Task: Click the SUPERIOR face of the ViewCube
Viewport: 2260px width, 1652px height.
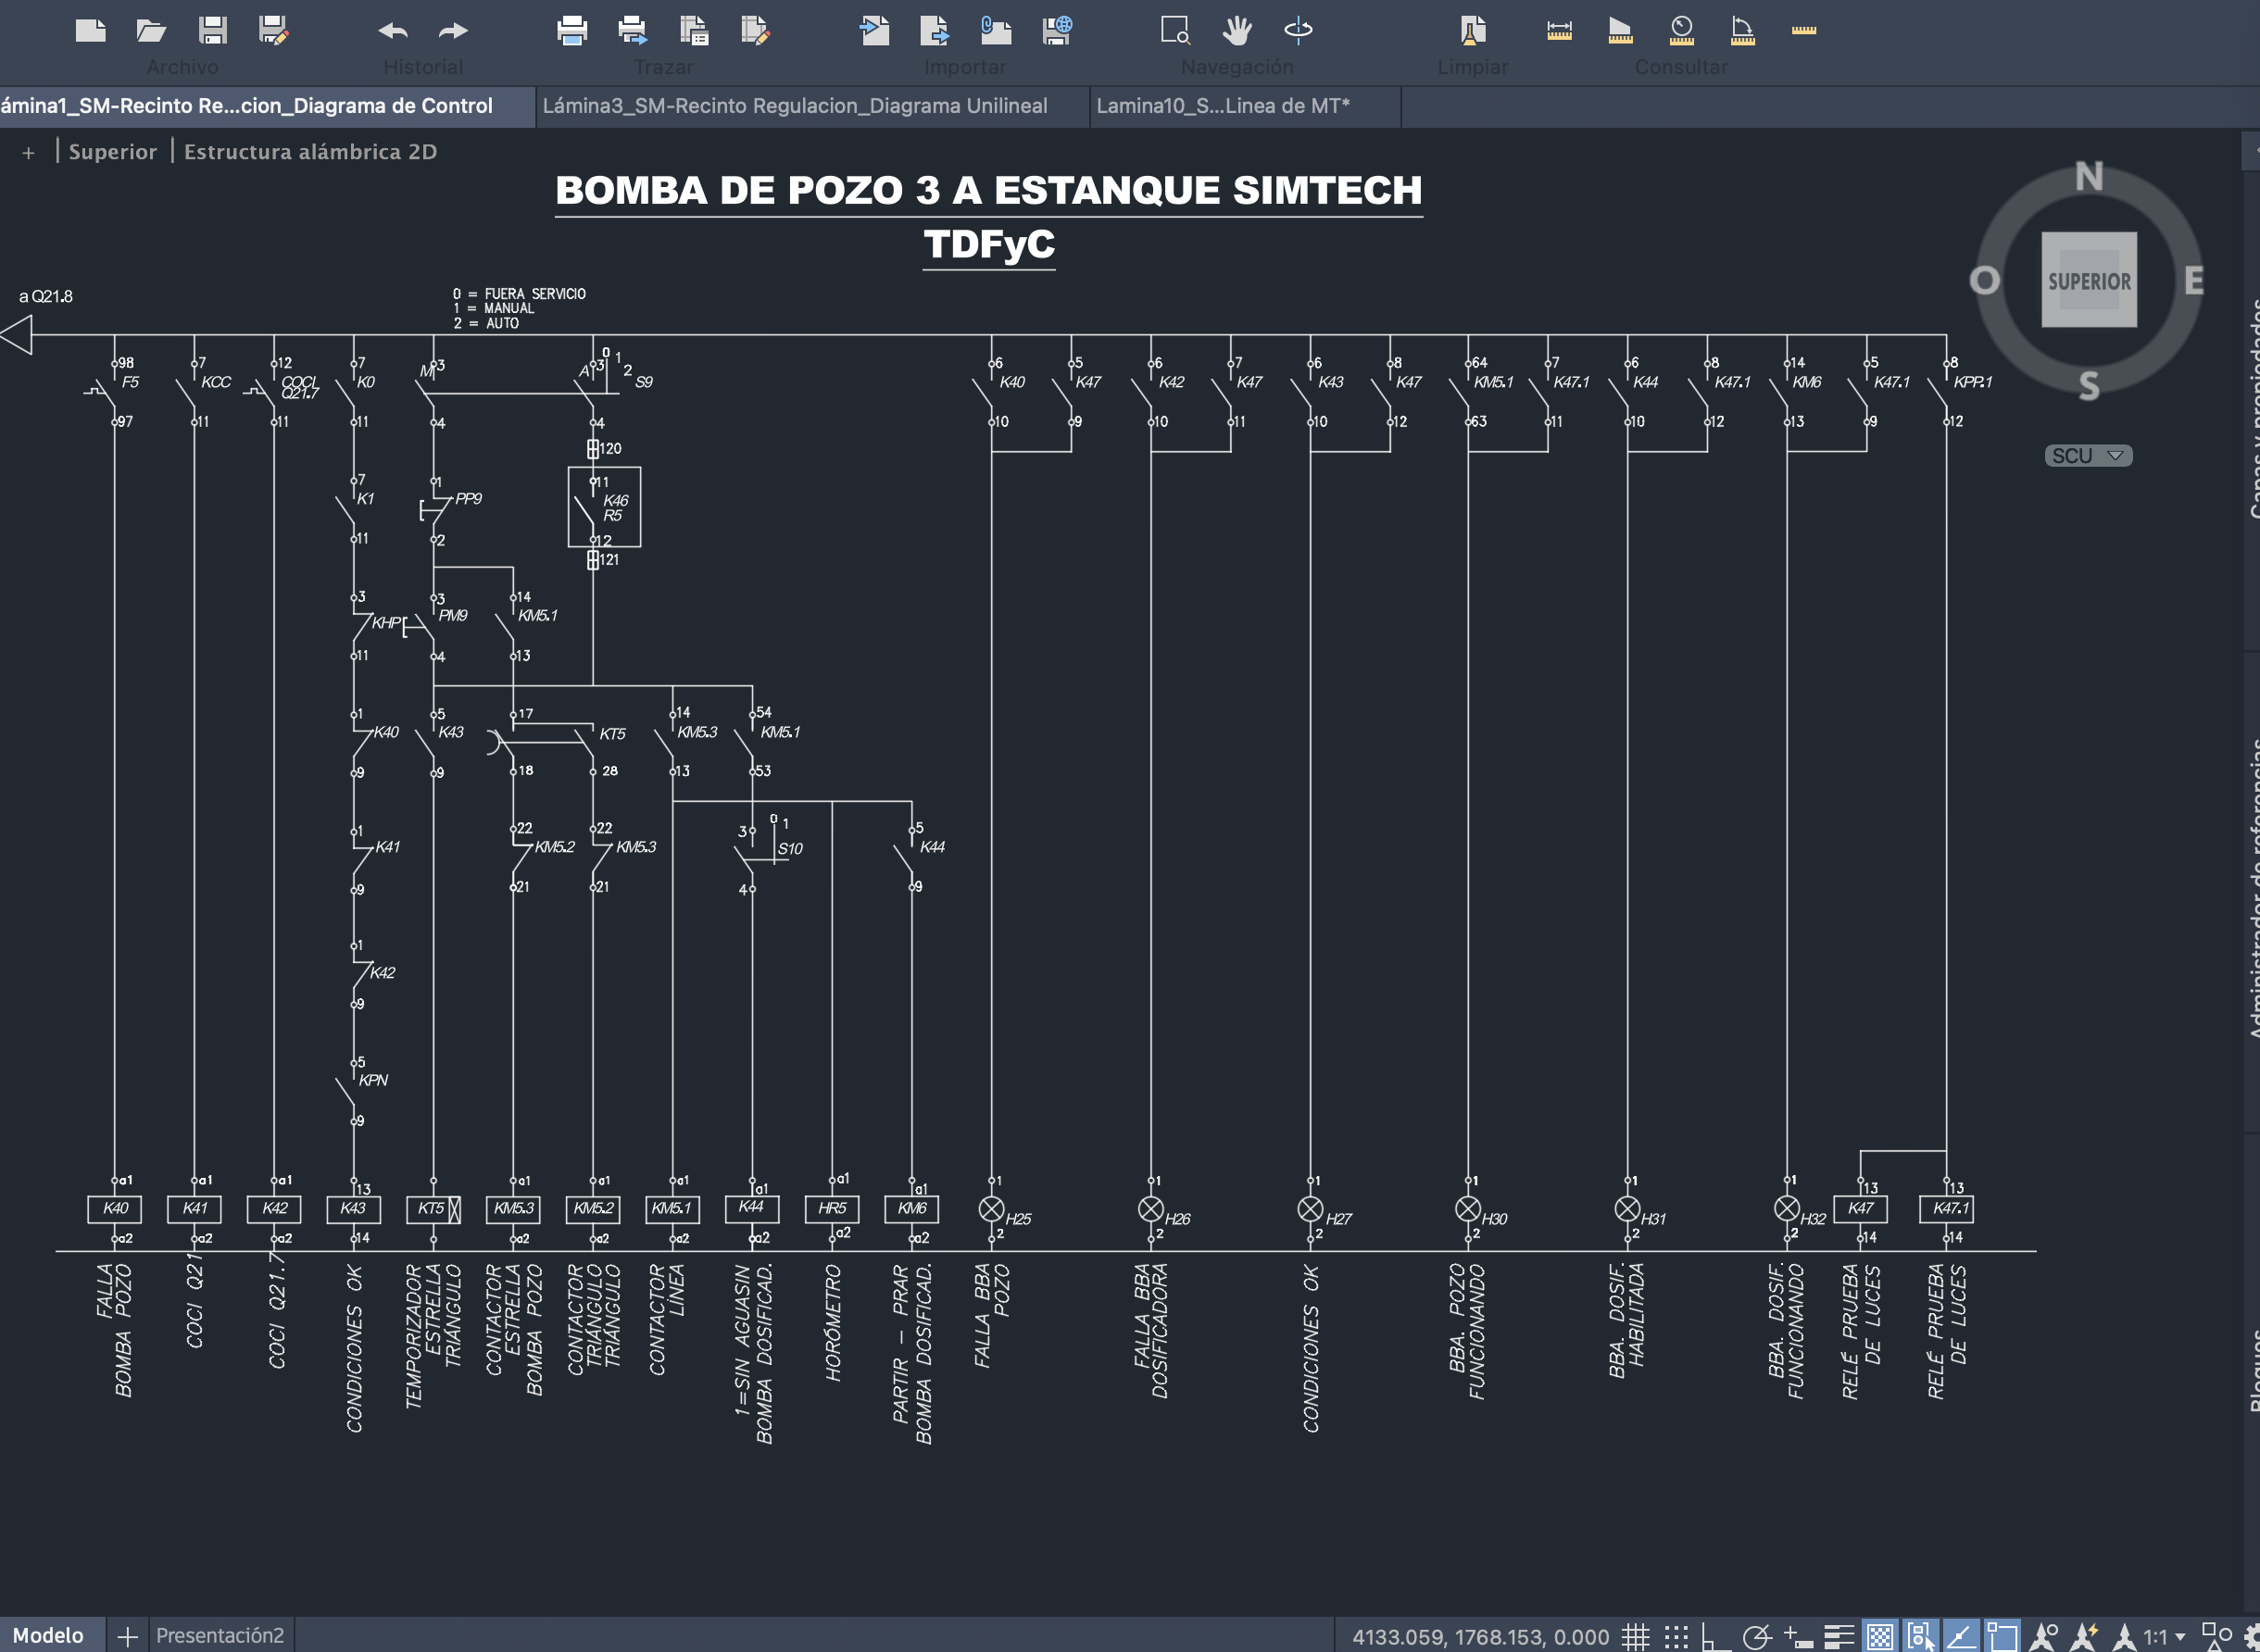Action: (2089, 280)
